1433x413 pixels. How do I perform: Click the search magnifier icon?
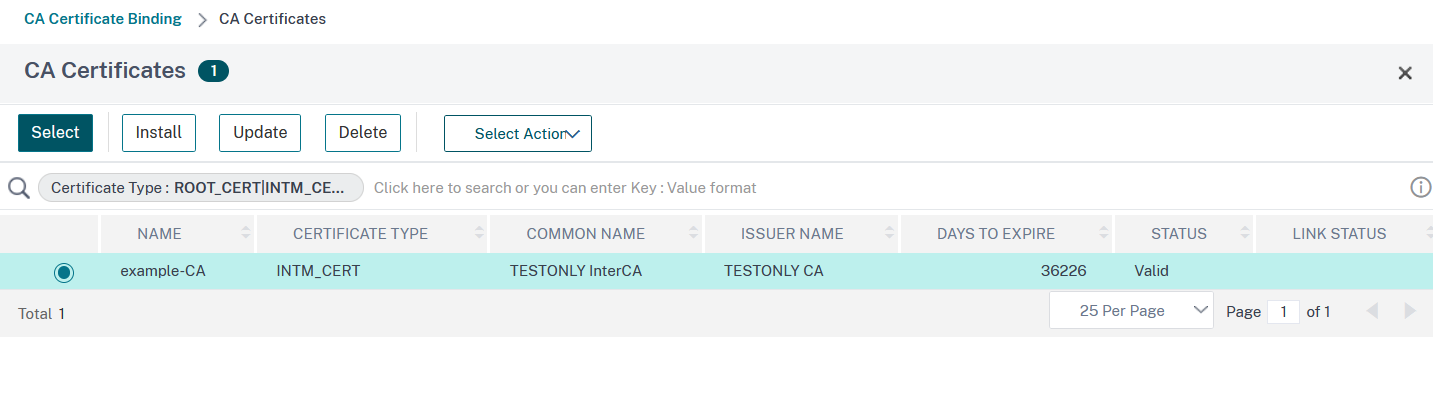[18, 188]
